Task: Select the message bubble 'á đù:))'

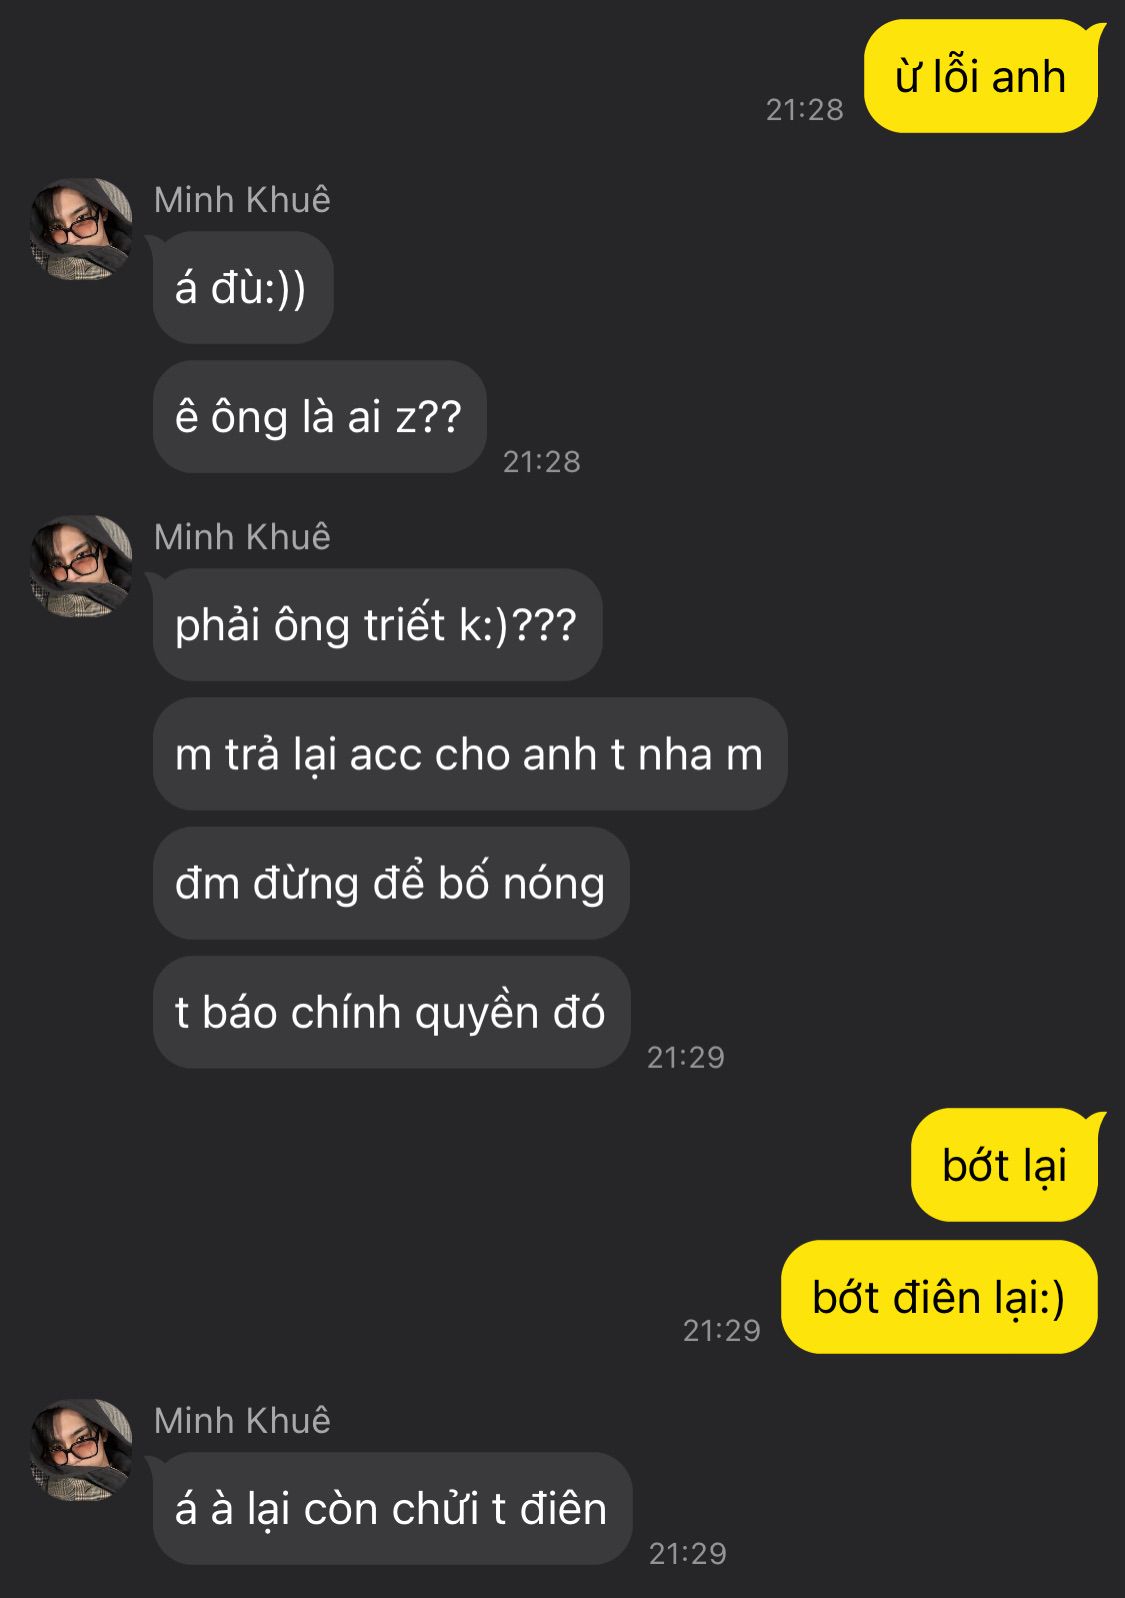Action: pyautogui.click(x=243, y=288)
